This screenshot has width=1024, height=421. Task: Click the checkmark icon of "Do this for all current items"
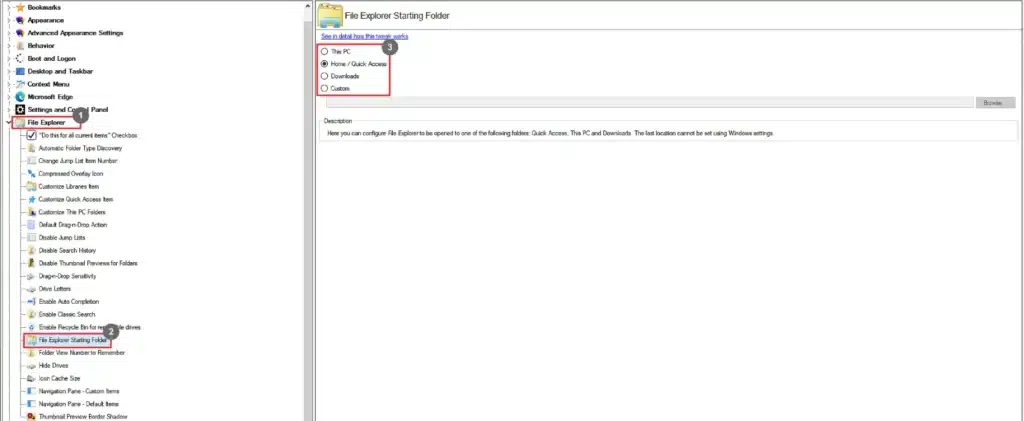pos(31,135)
